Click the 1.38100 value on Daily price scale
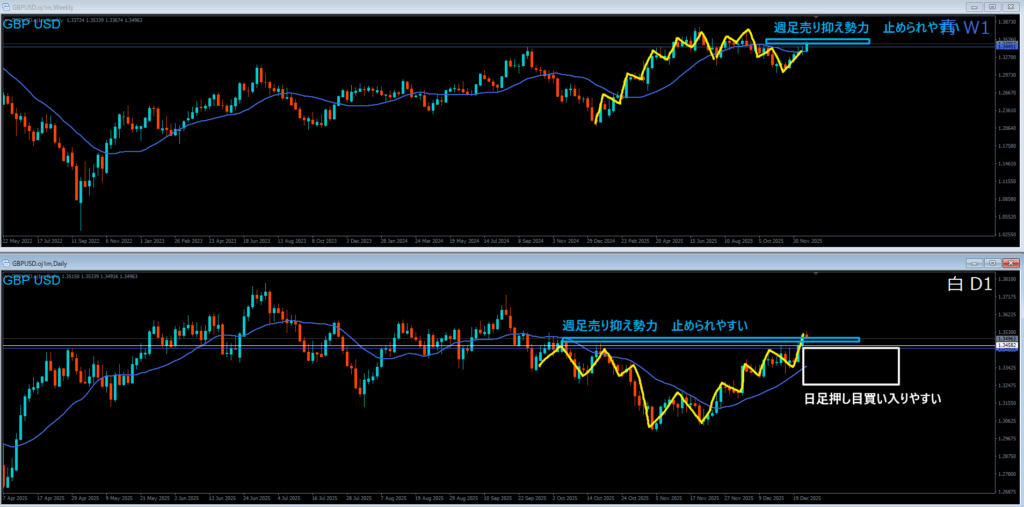 1006,279
